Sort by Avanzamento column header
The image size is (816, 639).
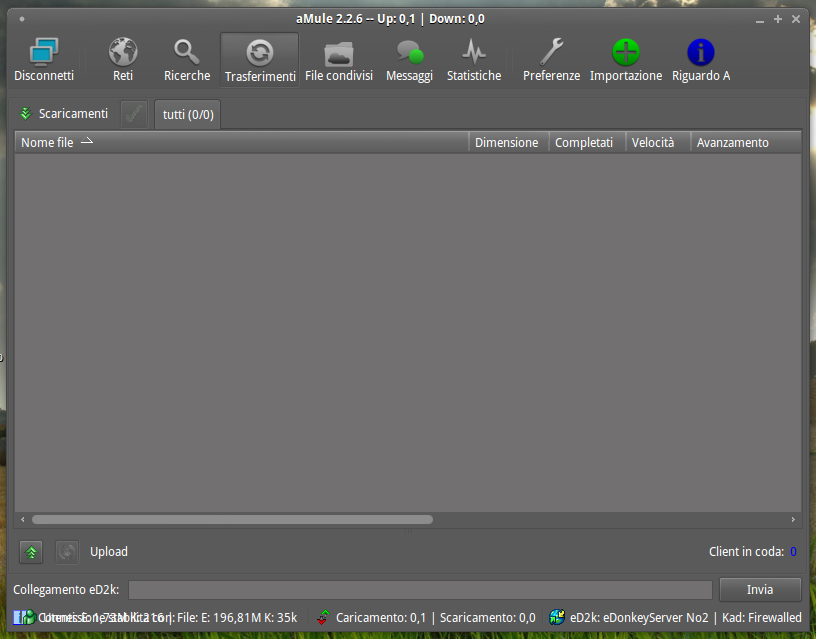[x=746, y=143]
